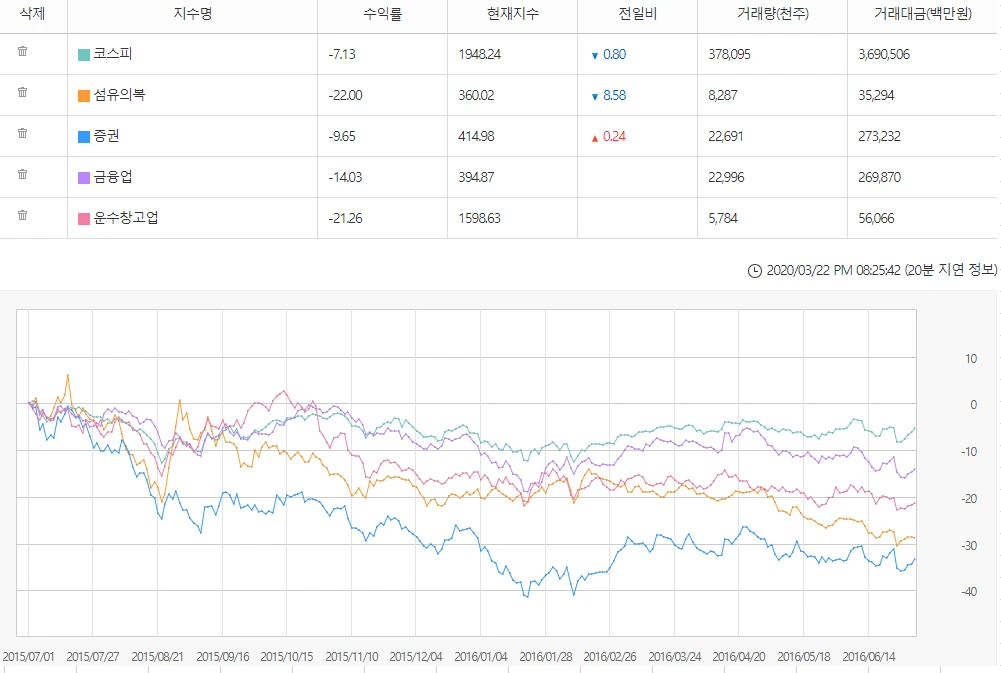1001x673 pixels.
Task: Click the y-axis label 10
Action: [x=971, y=359]
